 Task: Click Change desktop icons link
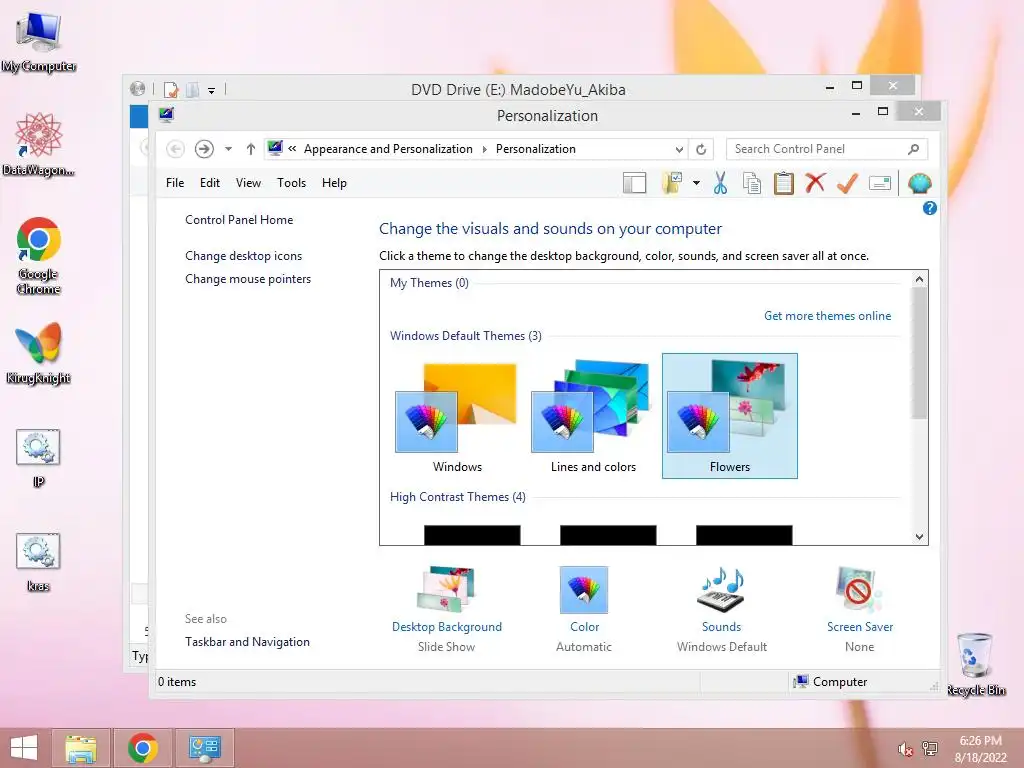pyautogui.click(x=244, y=256)
